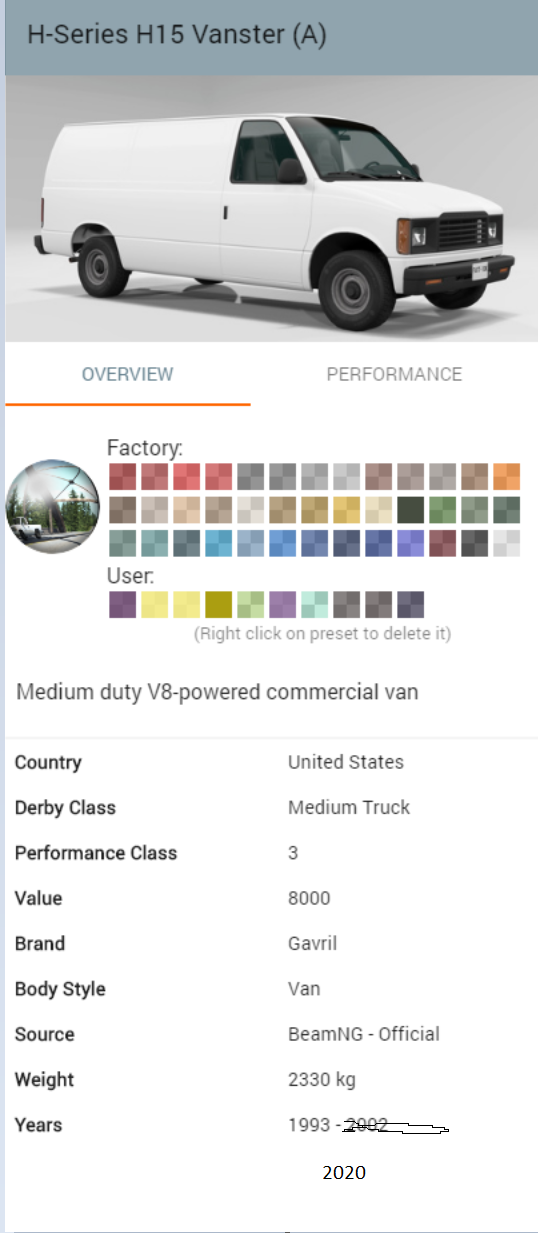
Task: Choose the white factory color in third row
Action: 506,543
